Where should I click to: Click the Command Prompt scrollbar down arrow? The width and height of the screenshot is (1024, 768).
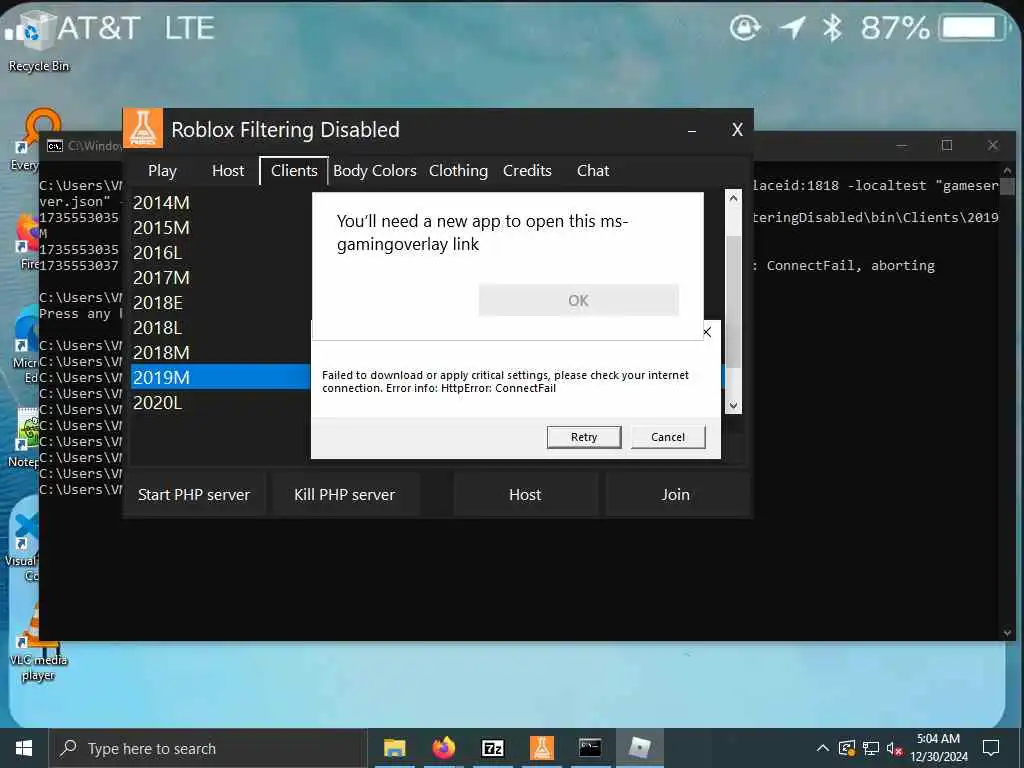coord(1007,632)
